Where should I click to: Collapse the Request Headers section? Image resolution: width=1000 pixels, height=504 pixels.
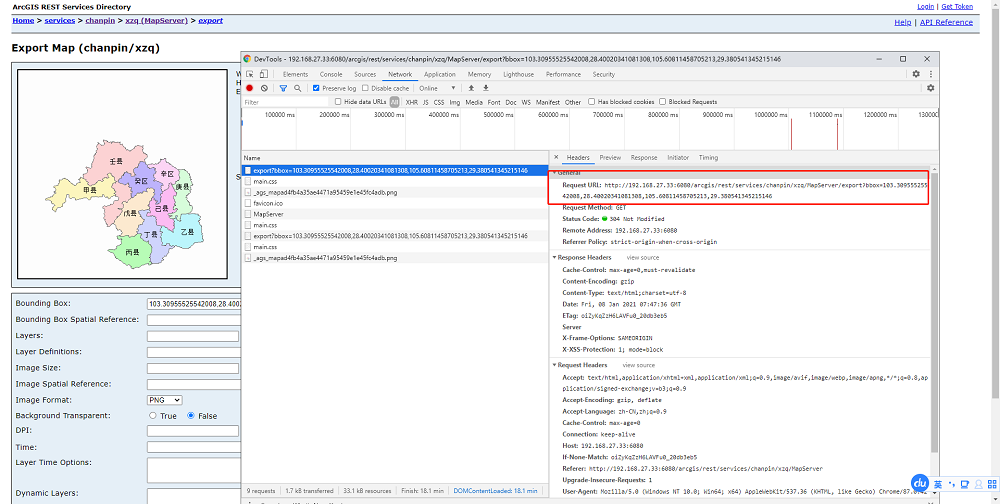555,365
